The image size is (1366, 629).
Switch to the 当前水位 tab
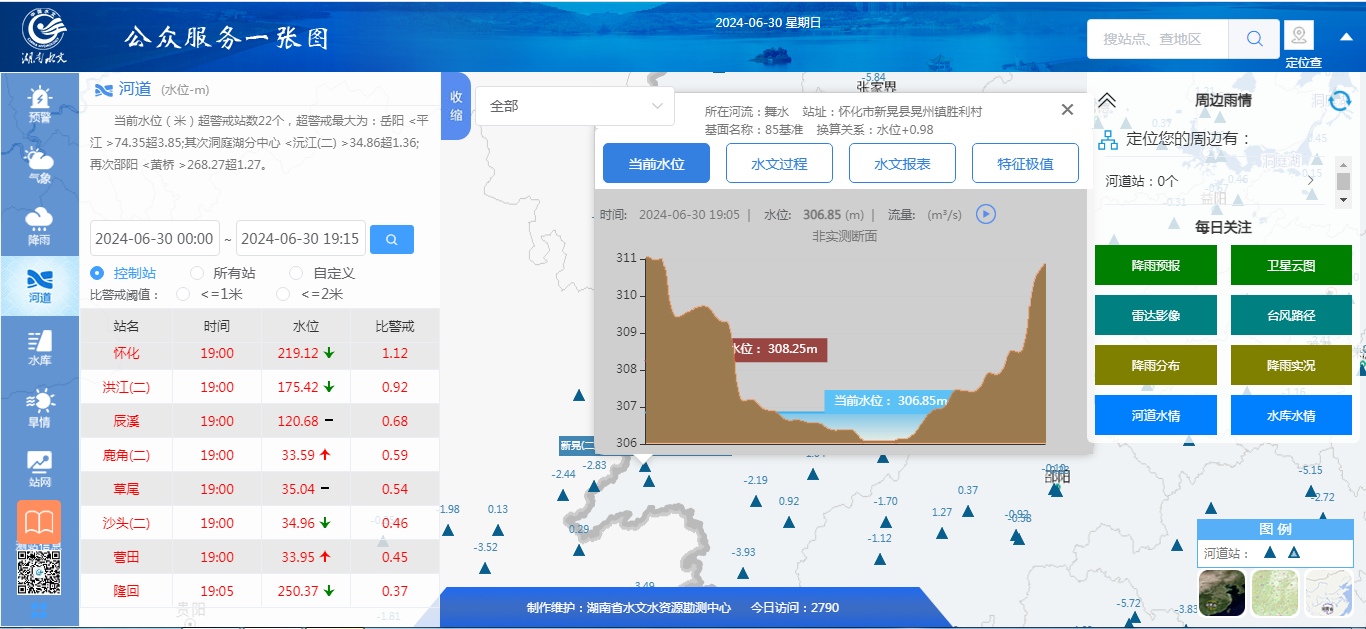(656, 163)
